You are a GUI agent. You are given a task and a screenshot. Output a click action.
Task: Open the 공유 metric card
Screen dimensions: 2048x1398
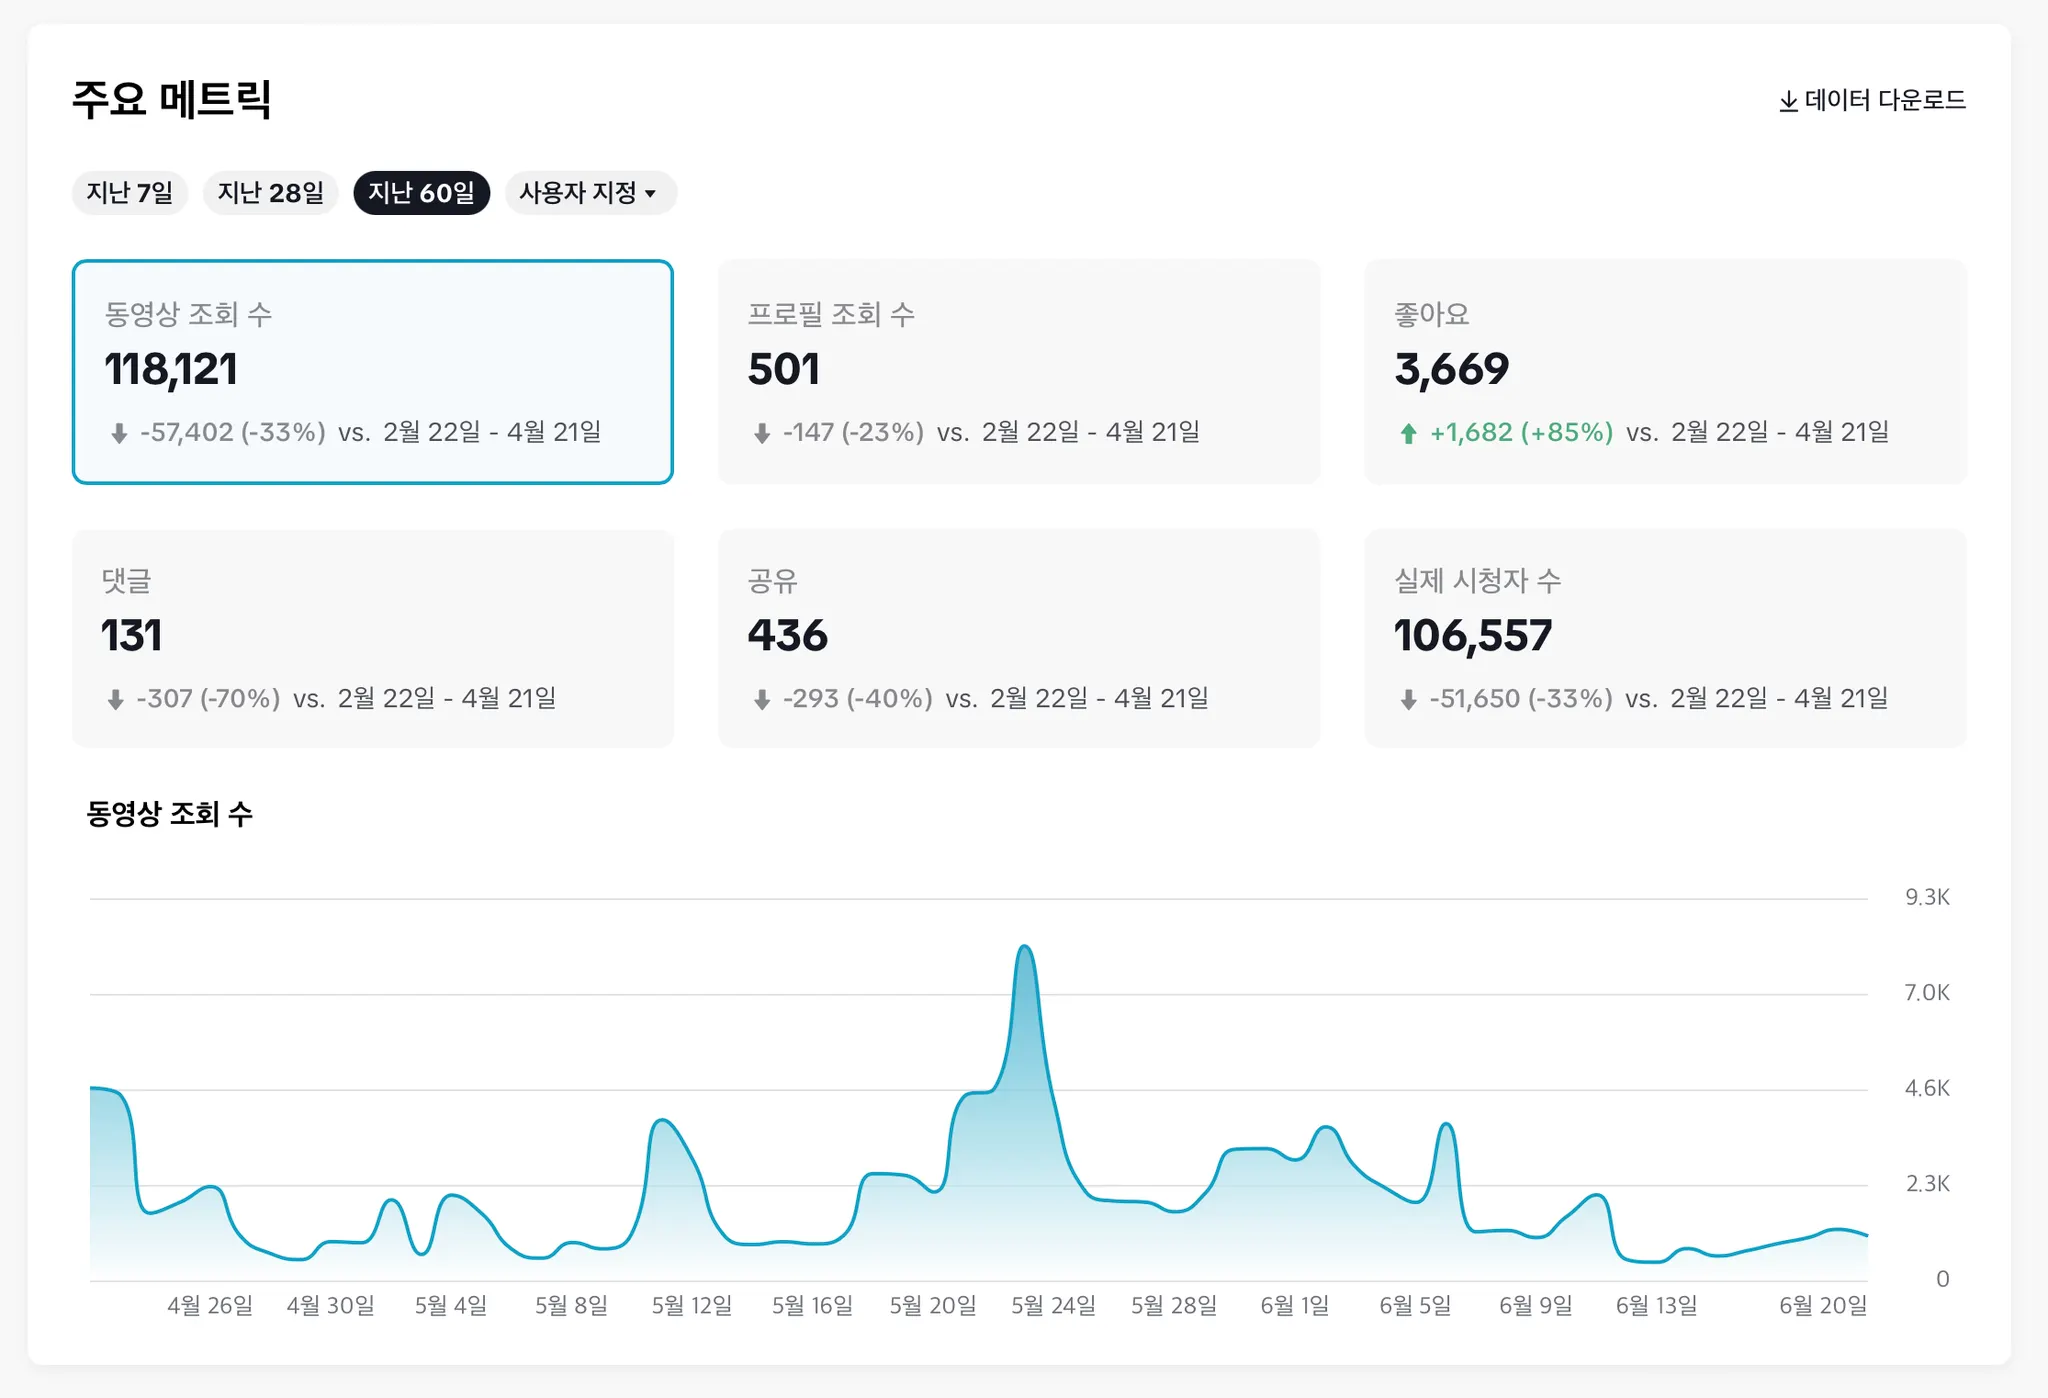(1018, 638)
